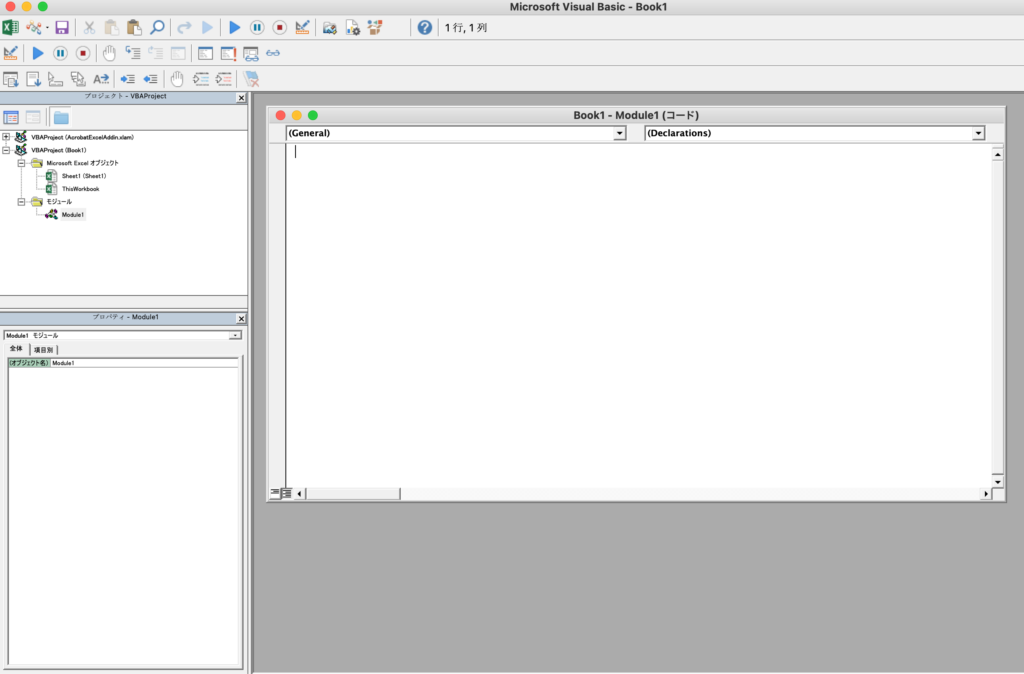Close the プロジェクト - VBAProject panel
Viewport: 1024px width, 674px height.
[241, 98]
